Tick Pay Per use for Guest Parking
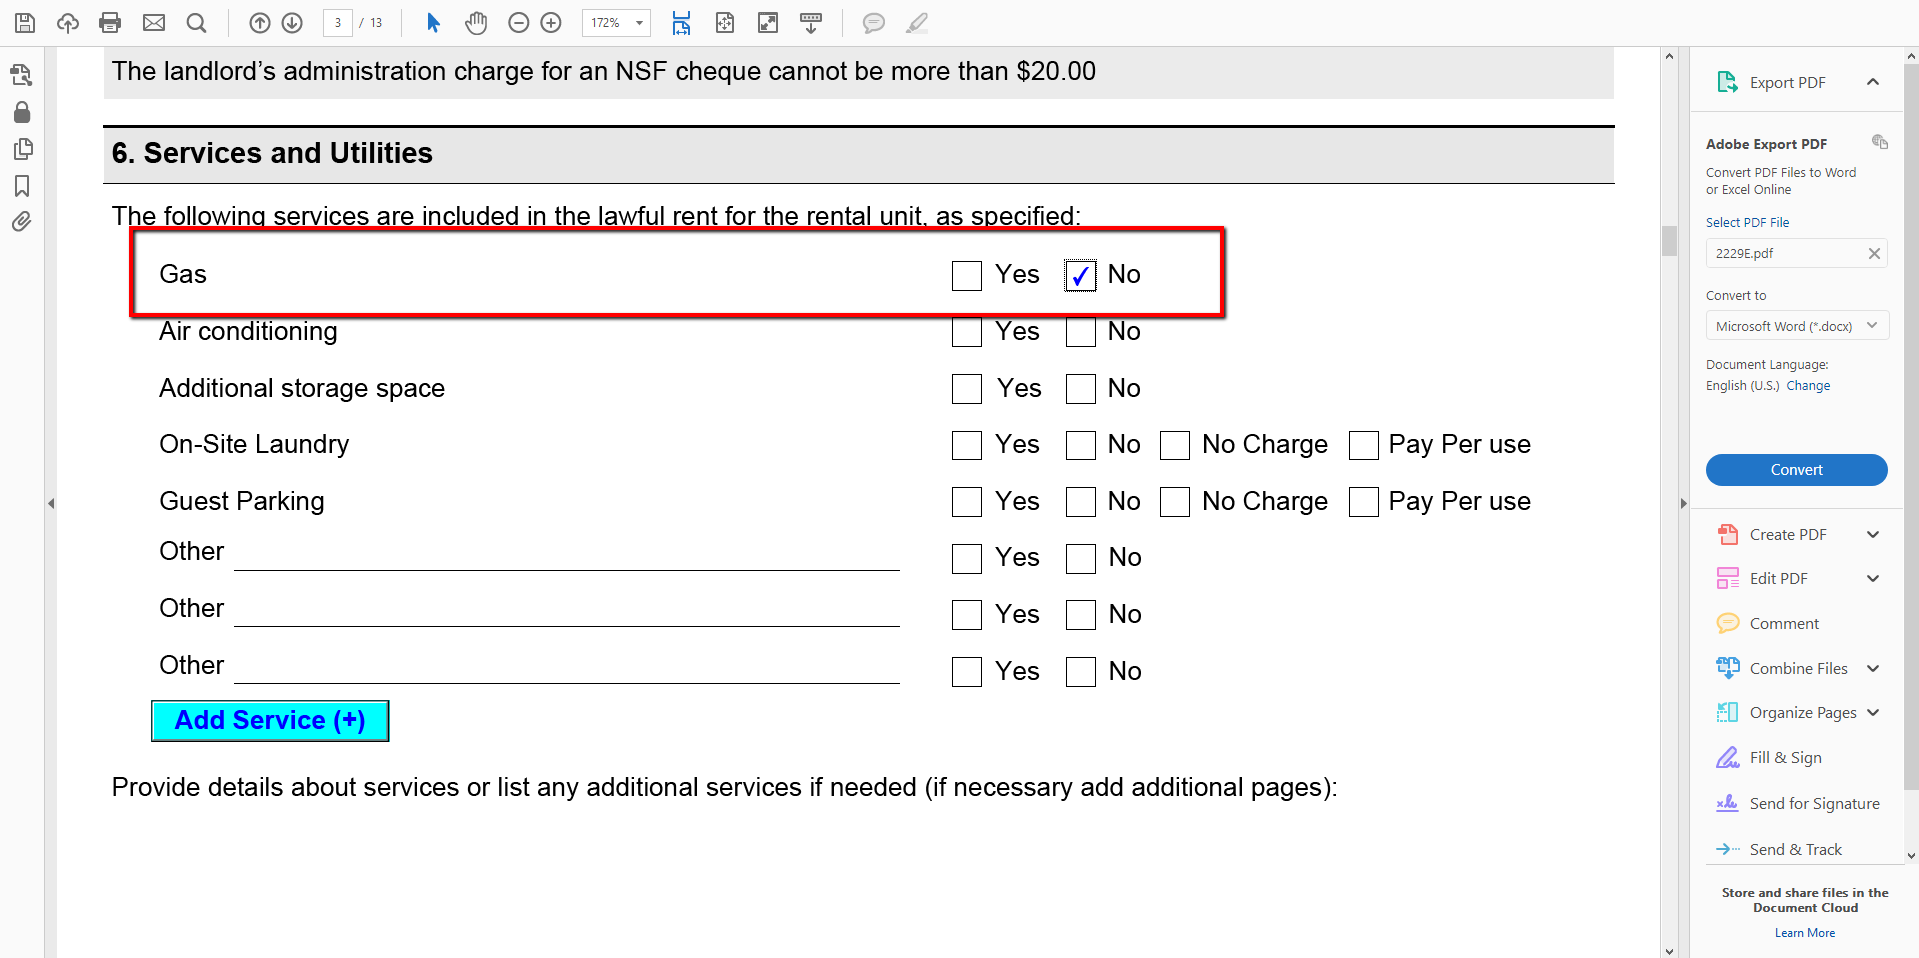Viewport: 1919px width, 958px height. [x=1363, y=502]
